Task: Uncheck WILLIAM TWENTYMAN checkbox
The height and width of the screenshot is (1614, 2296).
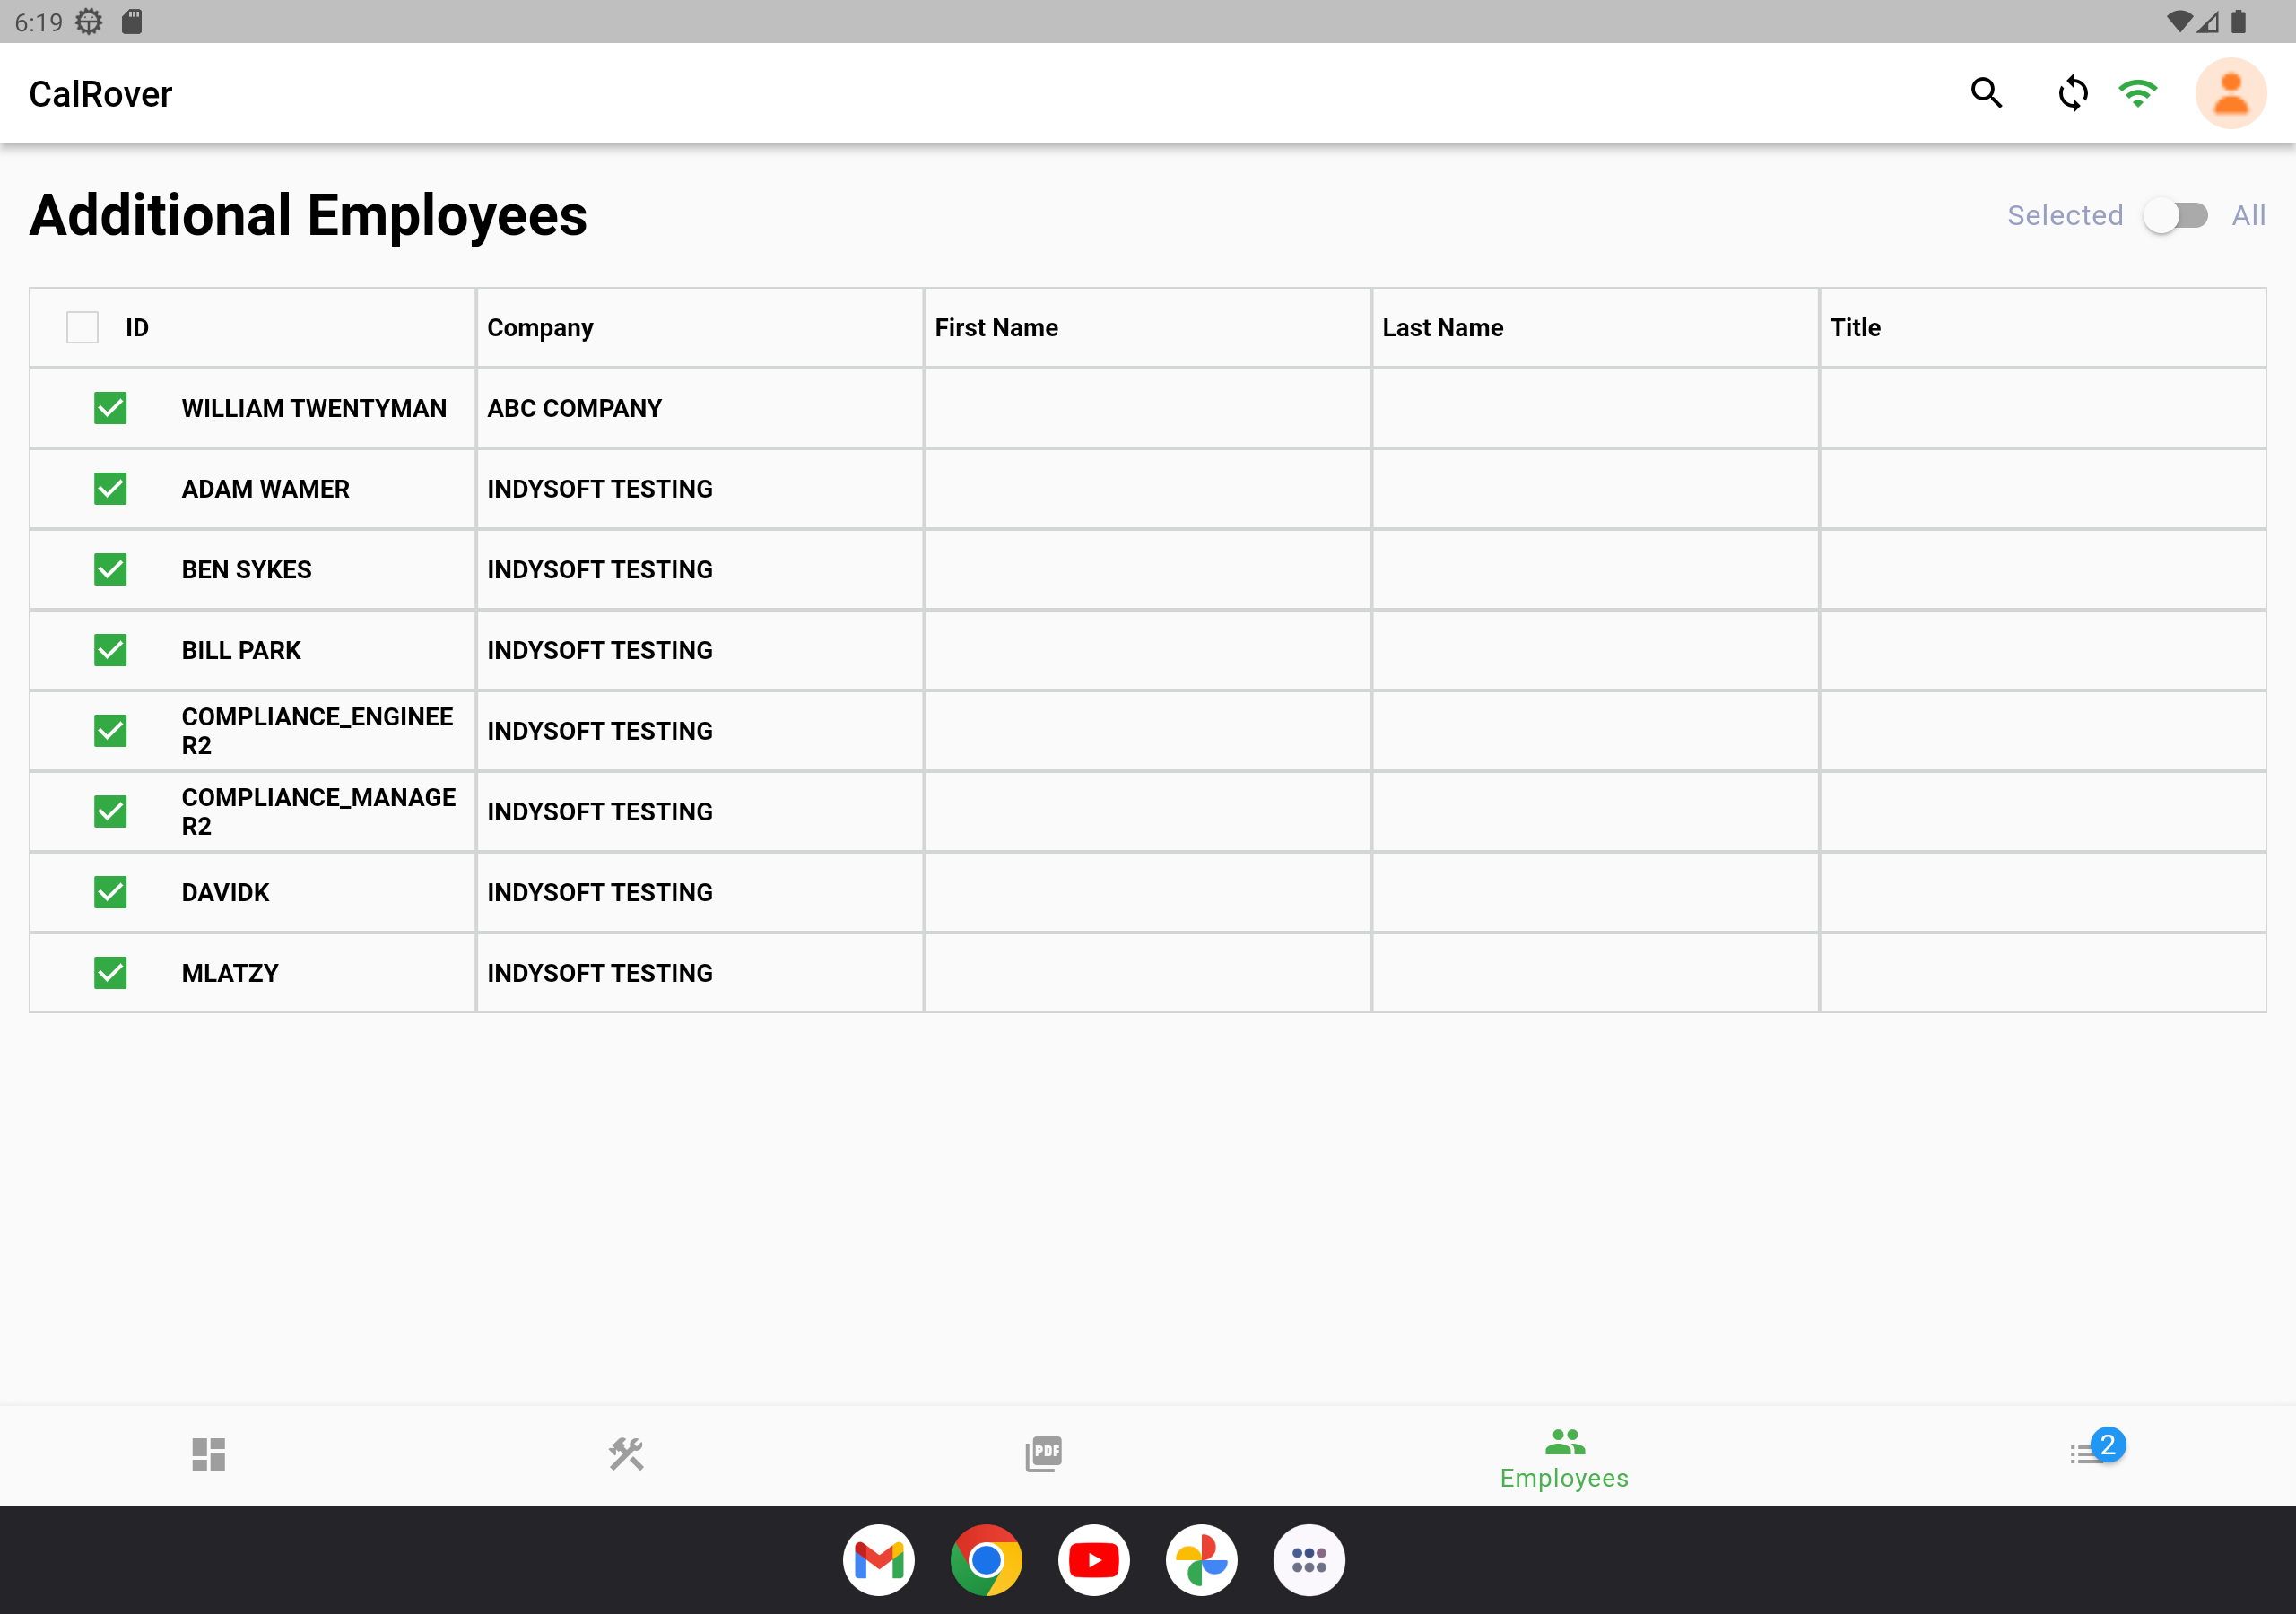Action: [110, 408]
